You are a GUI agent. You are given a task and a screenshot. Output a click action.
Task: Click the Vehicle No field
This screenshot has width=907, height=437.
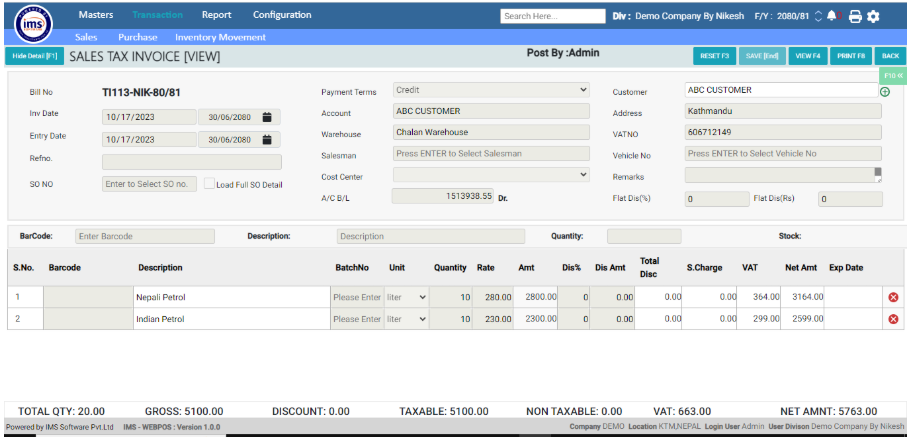(x=783, y=153)
